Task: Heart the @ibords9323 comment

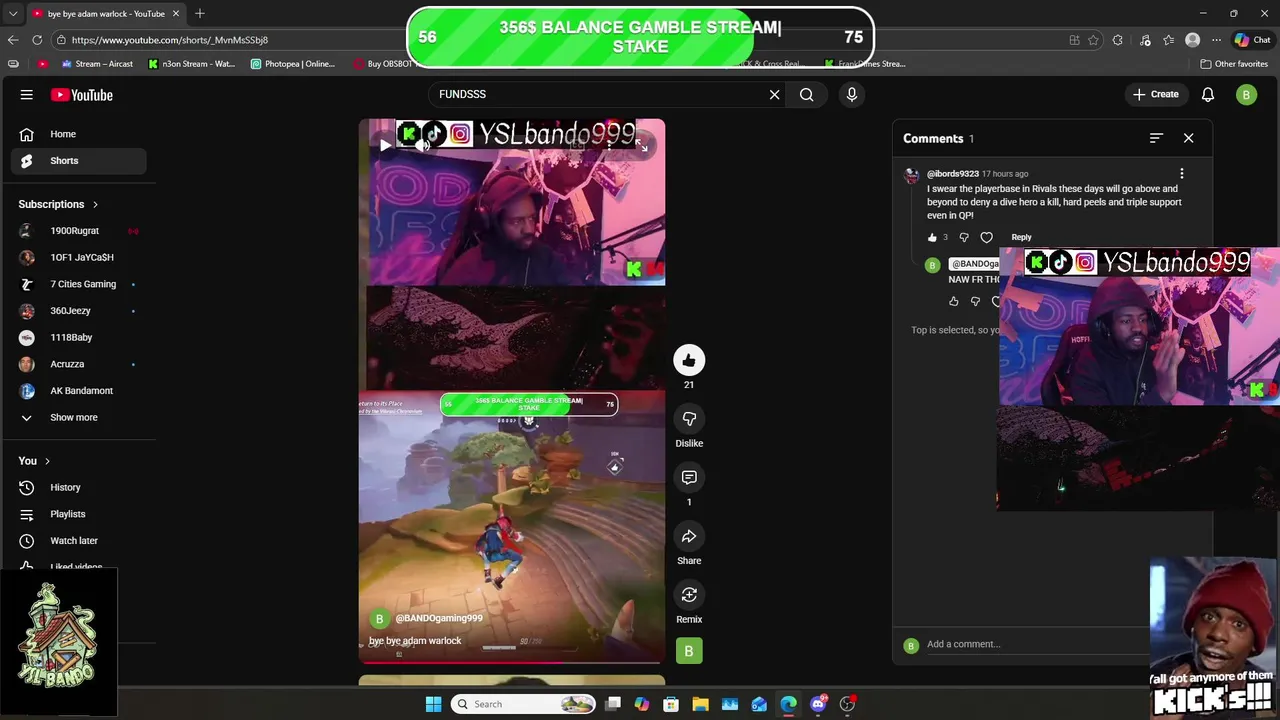Action: [987, 237]
